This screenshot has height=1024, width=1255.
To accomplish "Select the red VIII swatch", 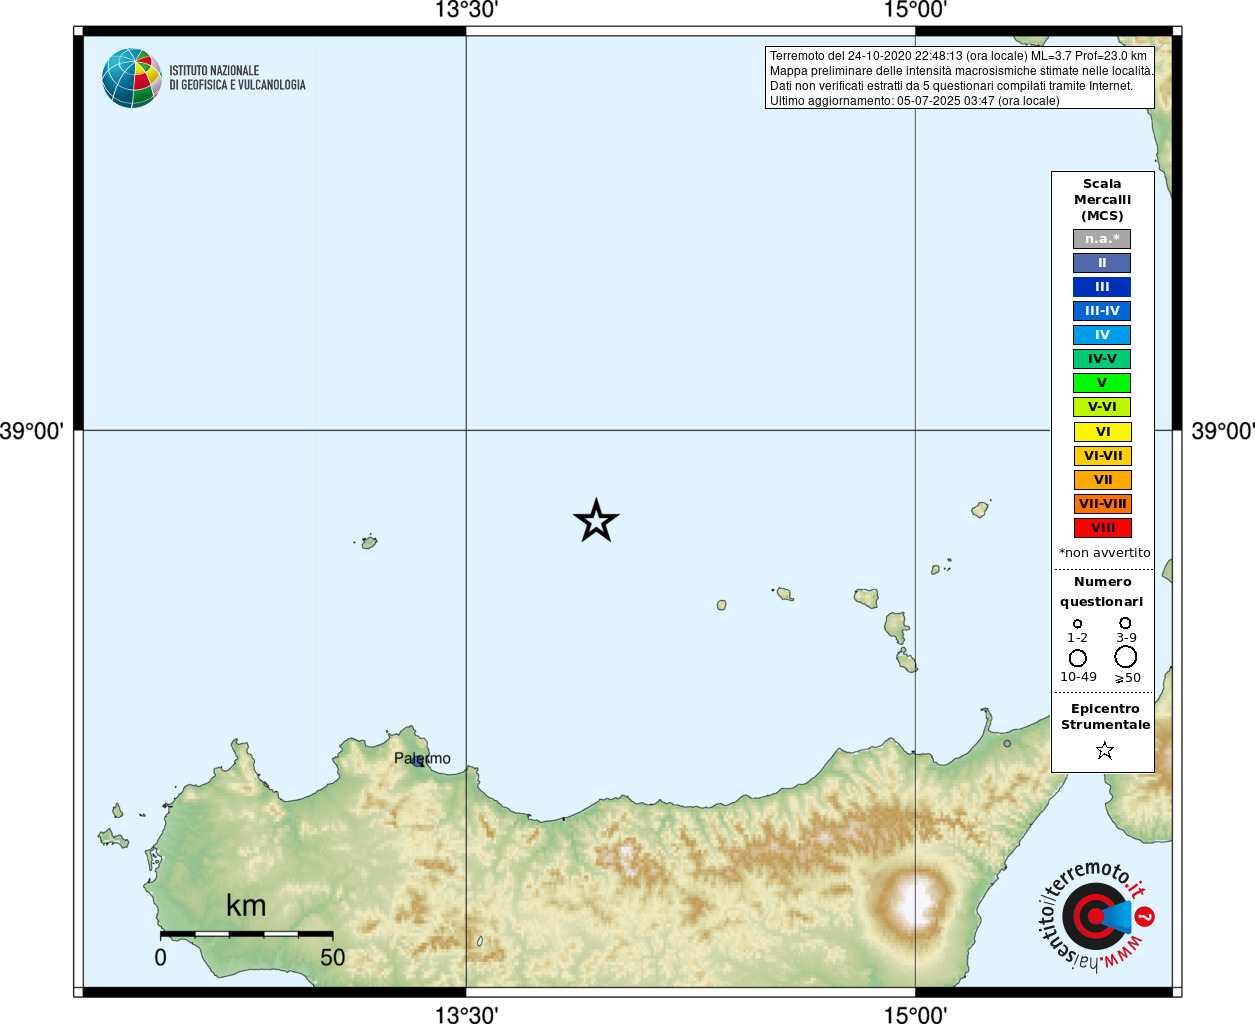I will tap(1102, 528).
